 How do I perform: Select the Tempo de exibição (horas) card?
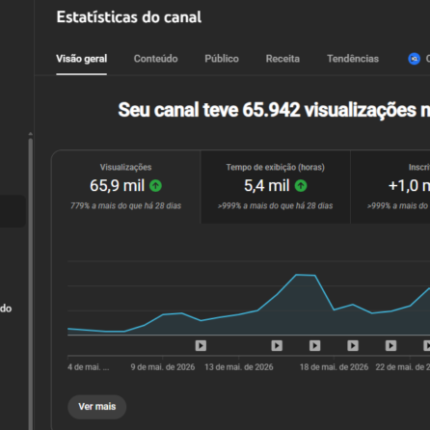pos(275,187)
